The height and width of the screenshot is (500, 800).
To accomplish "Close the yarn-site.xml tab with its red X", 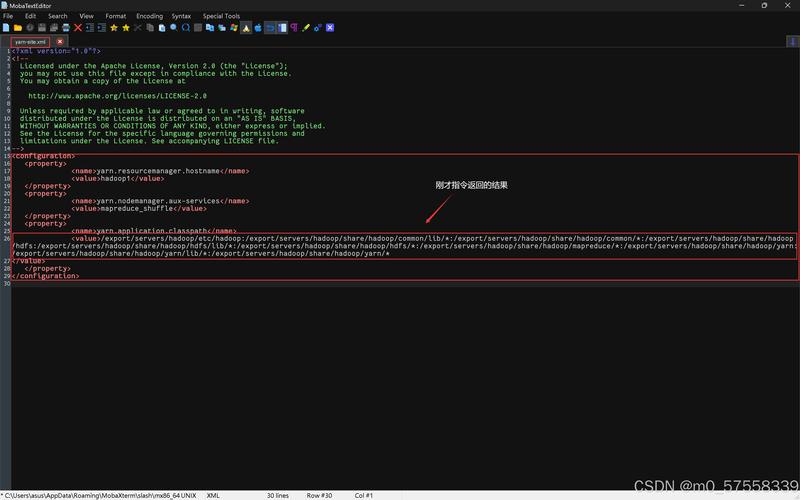I will pos(60,41).
